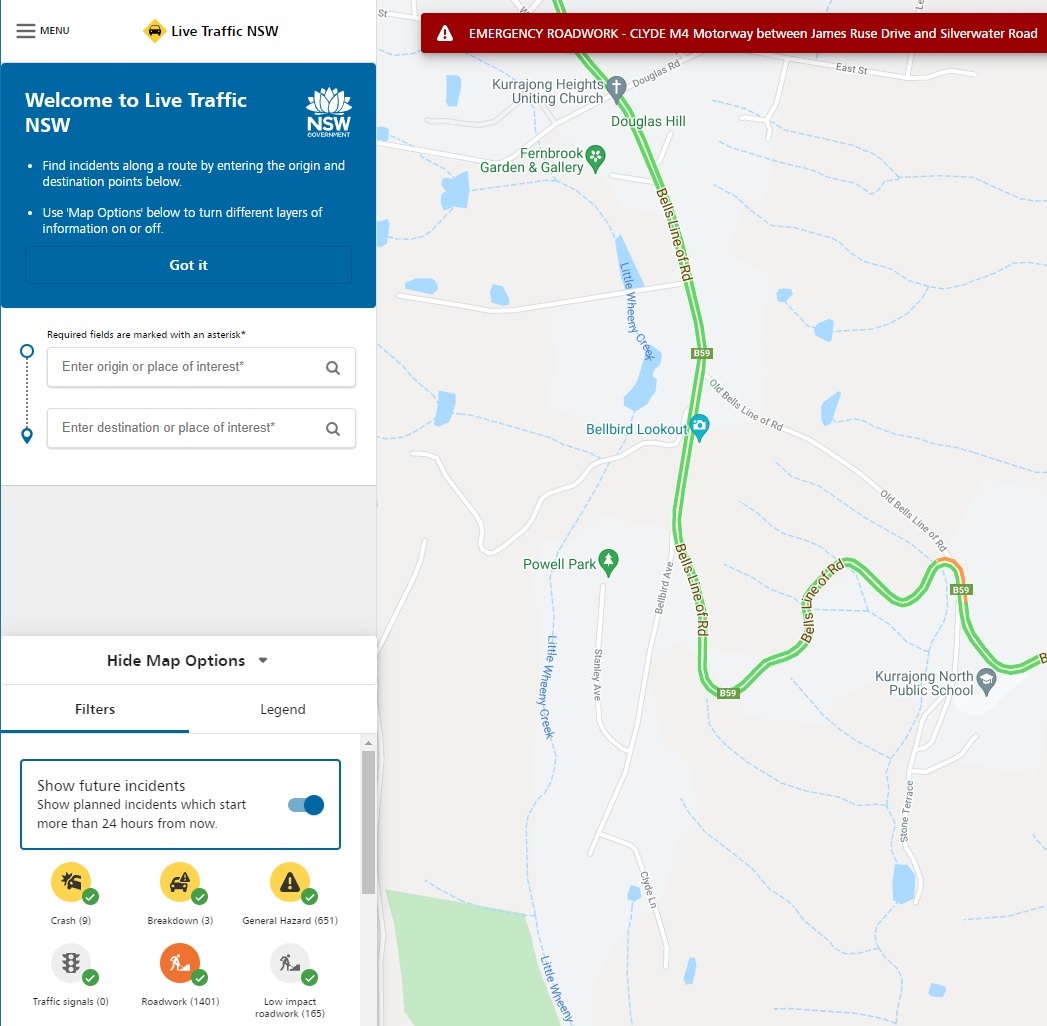Click the Live Traffic NSW car logo
The height and width of the screenshot is (1026, 1047).
coord(154,31)
